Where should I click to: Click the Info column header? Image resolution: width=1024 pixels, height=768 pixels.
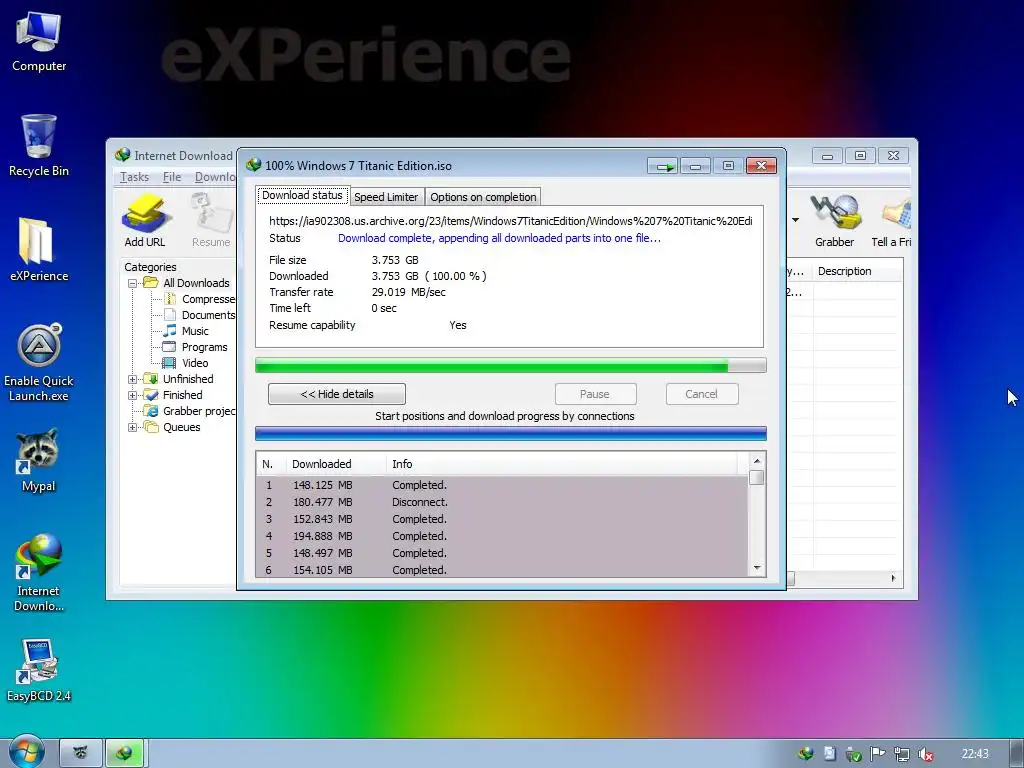click(562, 464)
